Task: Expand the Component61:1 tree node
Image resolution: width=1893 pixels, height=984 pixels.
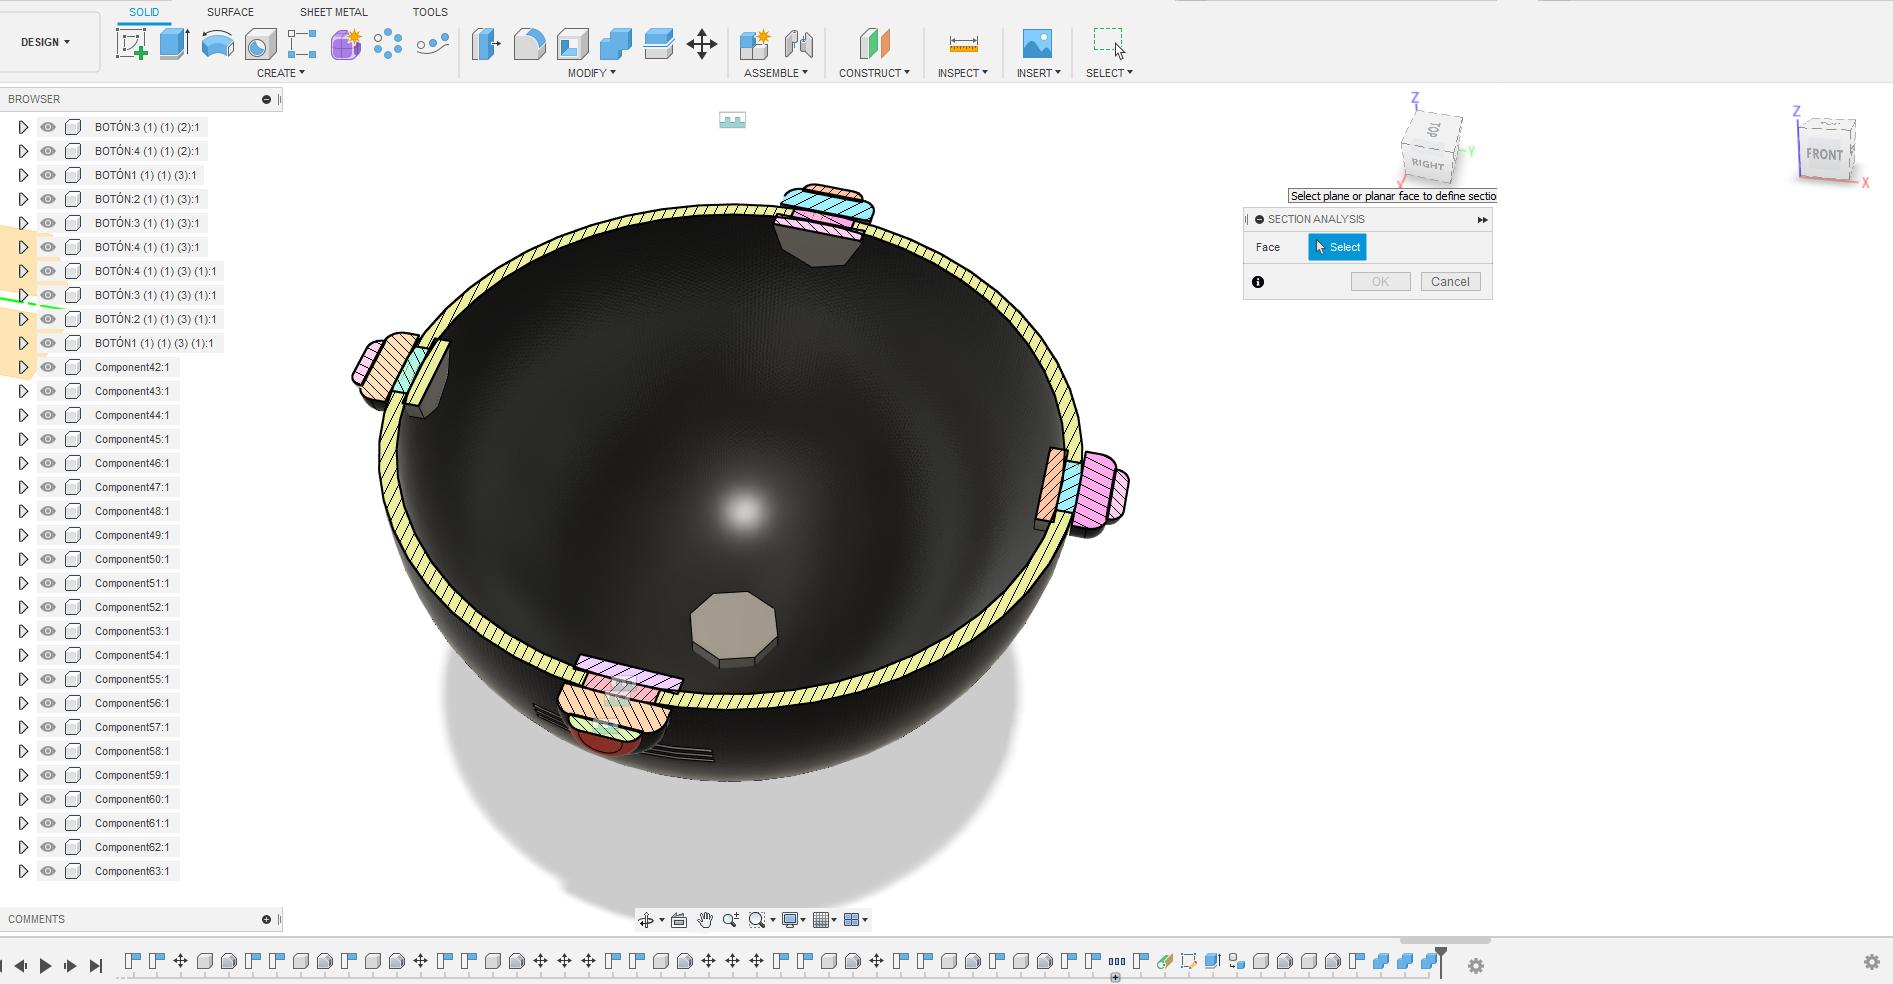Action: coord(23,823)
